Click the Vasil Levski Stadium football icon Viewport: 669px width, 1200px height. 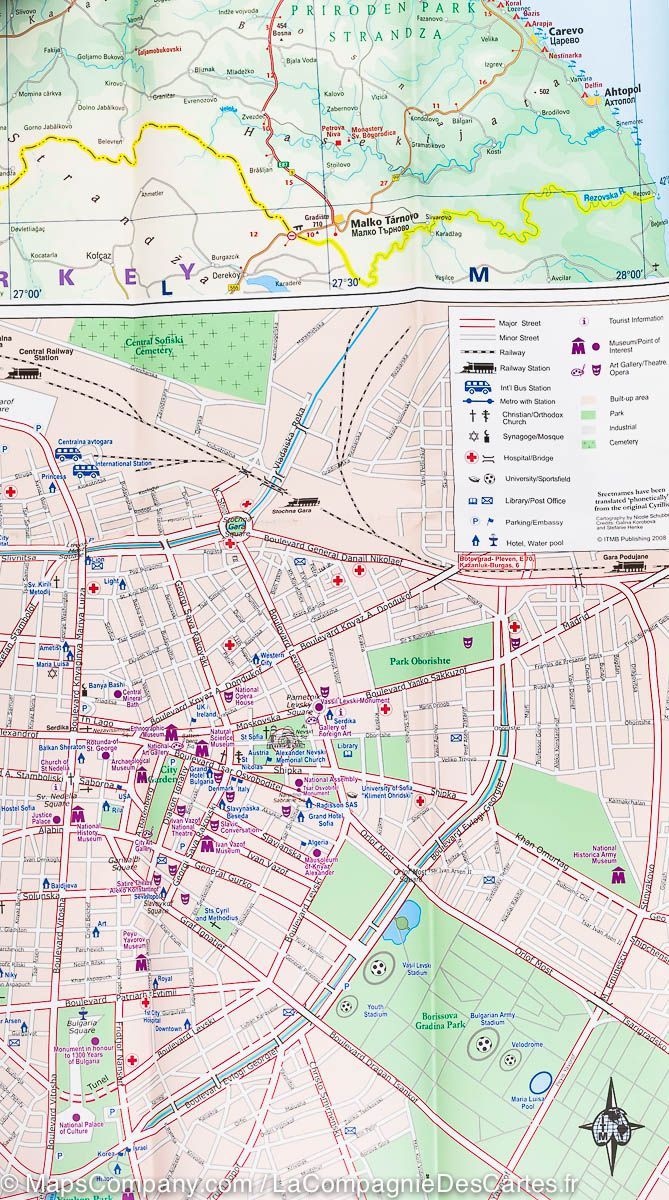coord(379,967)
